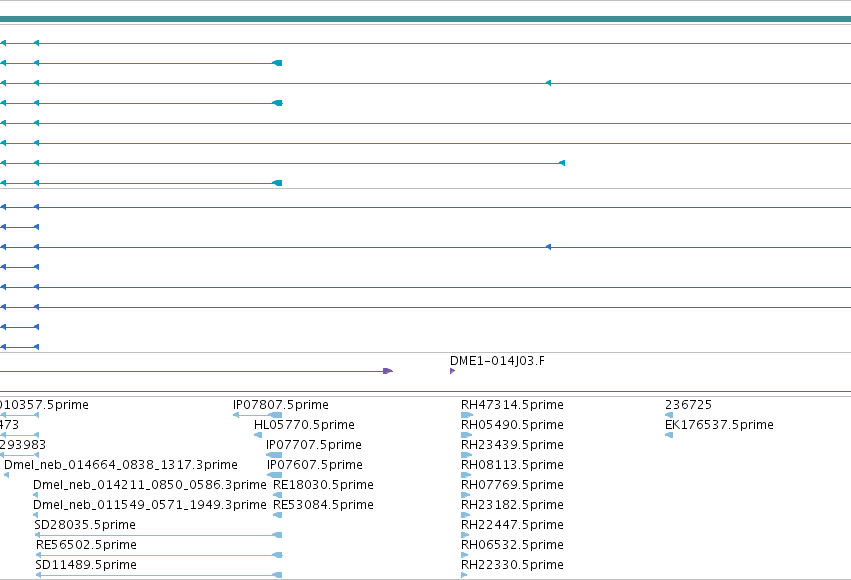Click the small purple DME1-014J03.F arrow glyph
This screenshot has height=580, width=851.
pos(453,371)
